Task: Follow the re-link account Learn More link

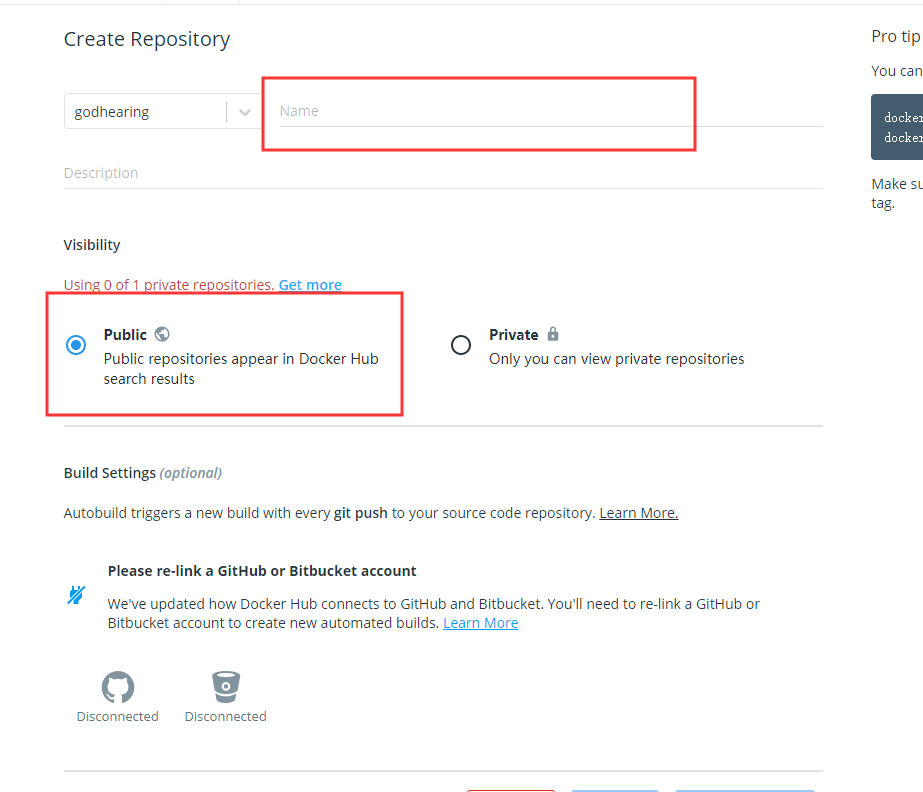Action: 480,623
